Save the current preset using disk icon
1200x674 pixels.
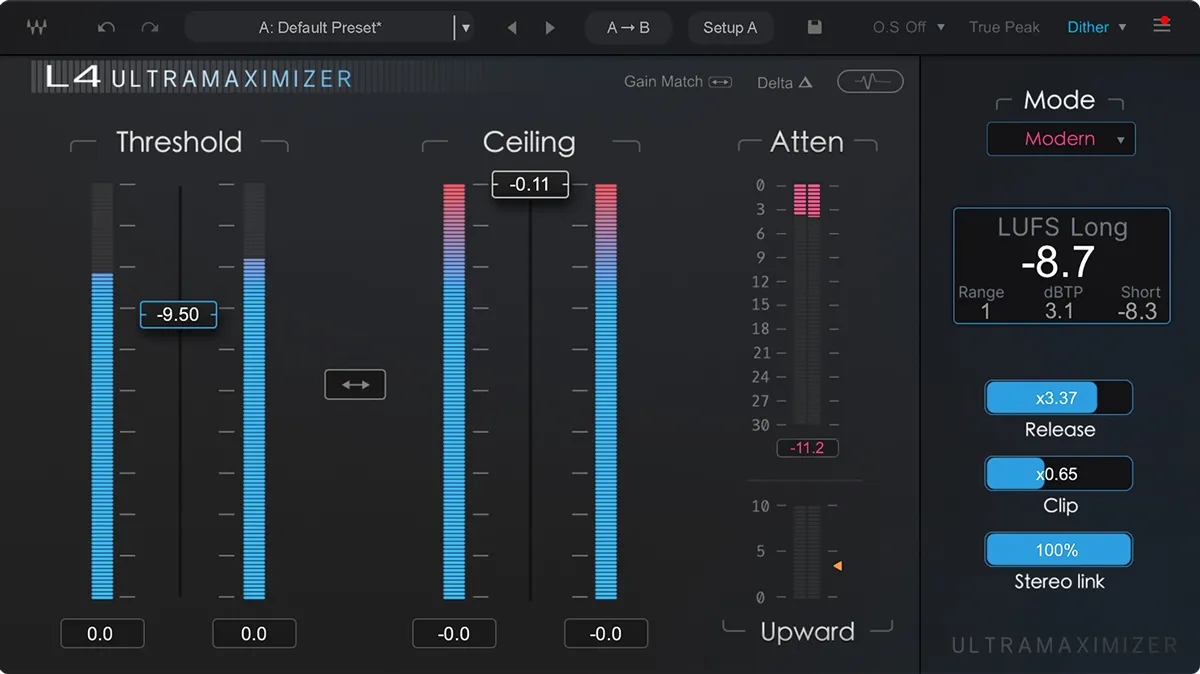[x=813, y=27]
